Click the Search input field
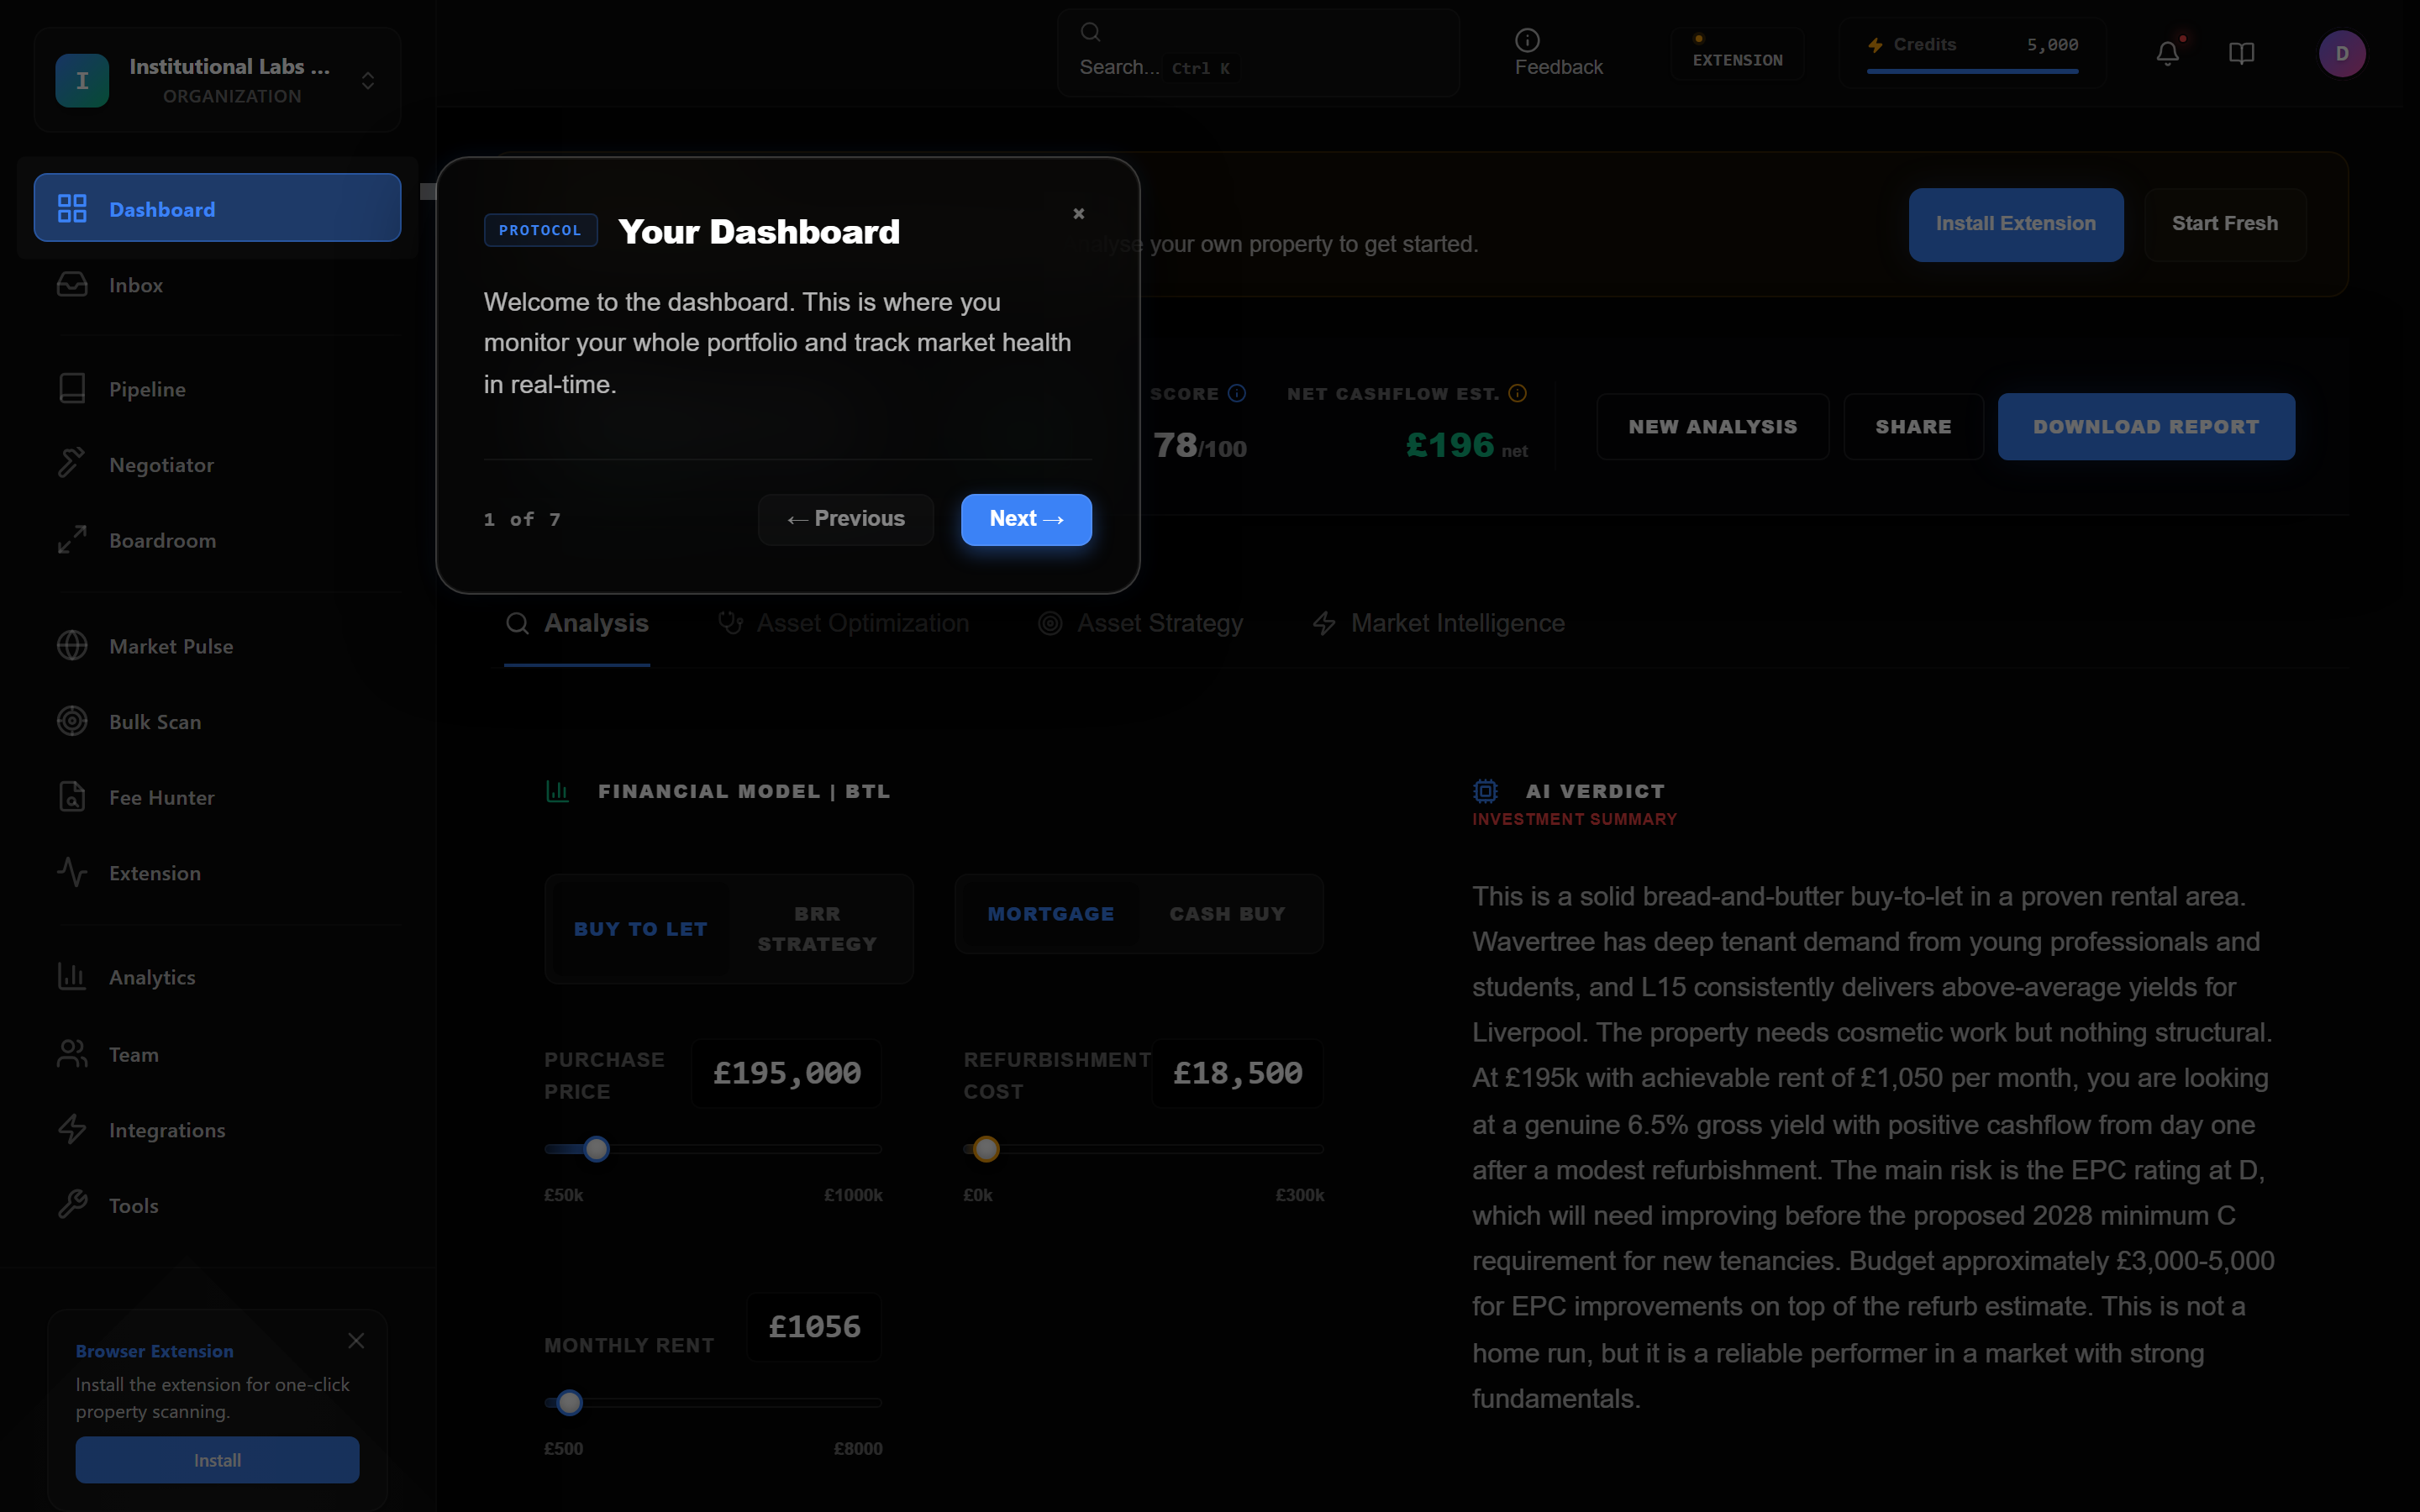 (1258, 53)
